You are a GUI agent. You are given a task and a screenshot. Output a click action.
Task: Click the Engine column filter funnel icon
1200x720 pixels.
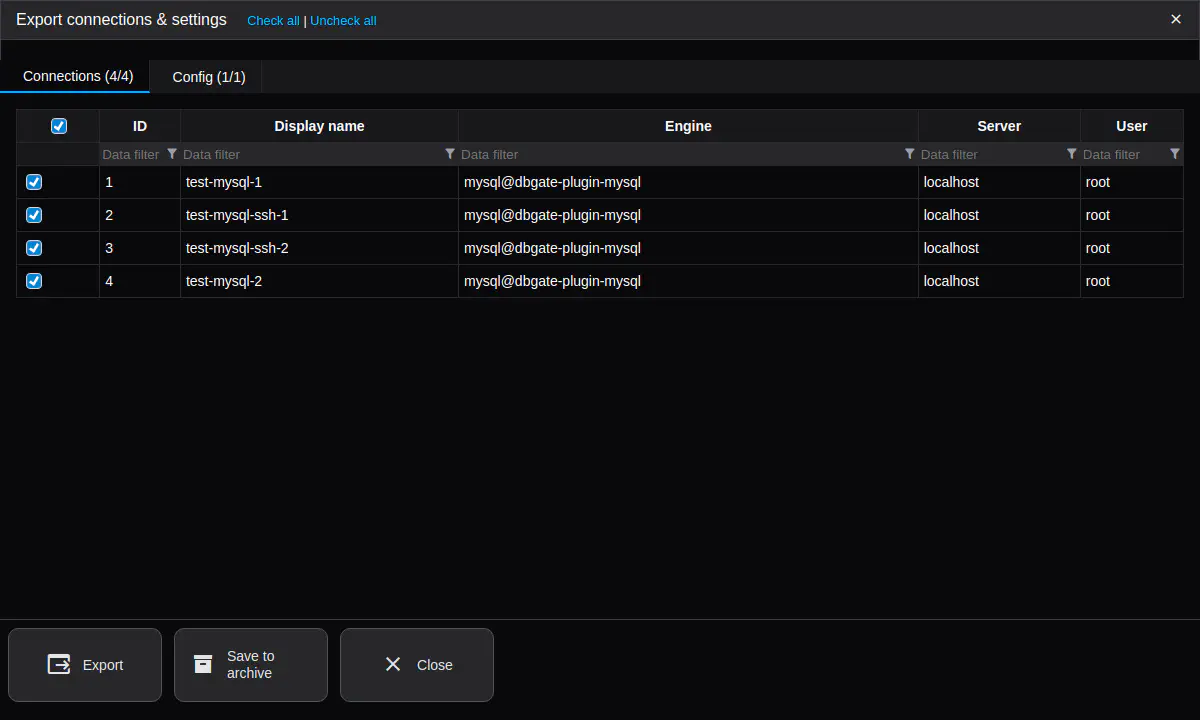[909, 154]
